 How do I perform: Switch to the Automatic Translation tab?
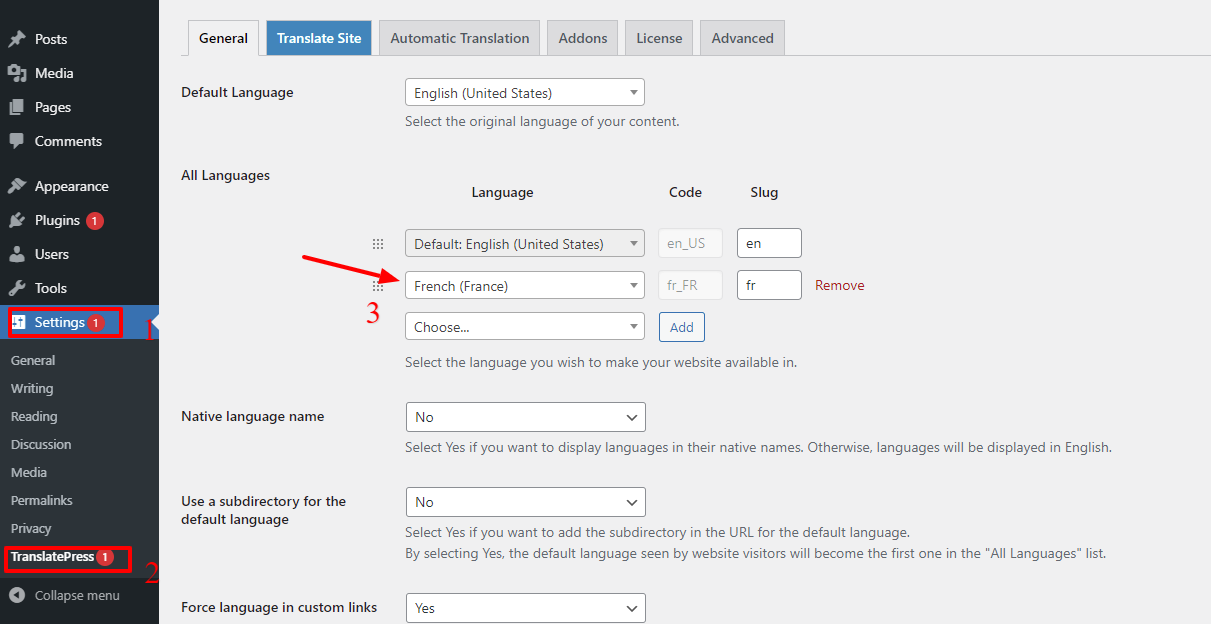460,38
